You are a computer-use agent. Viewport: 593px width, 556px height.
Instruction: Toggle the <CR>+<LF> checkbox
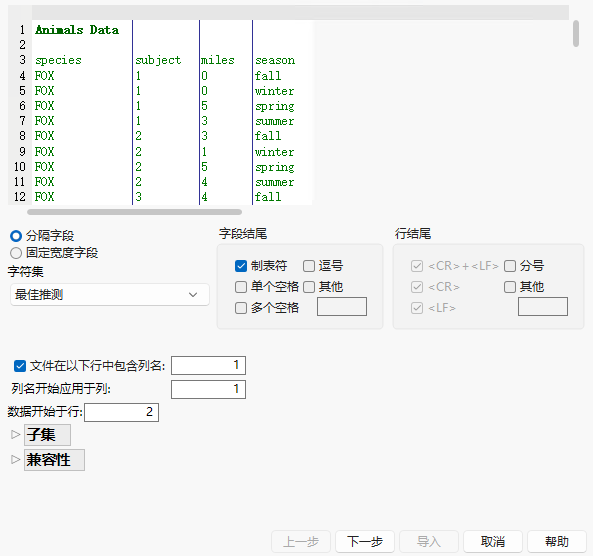click(417, 266)
